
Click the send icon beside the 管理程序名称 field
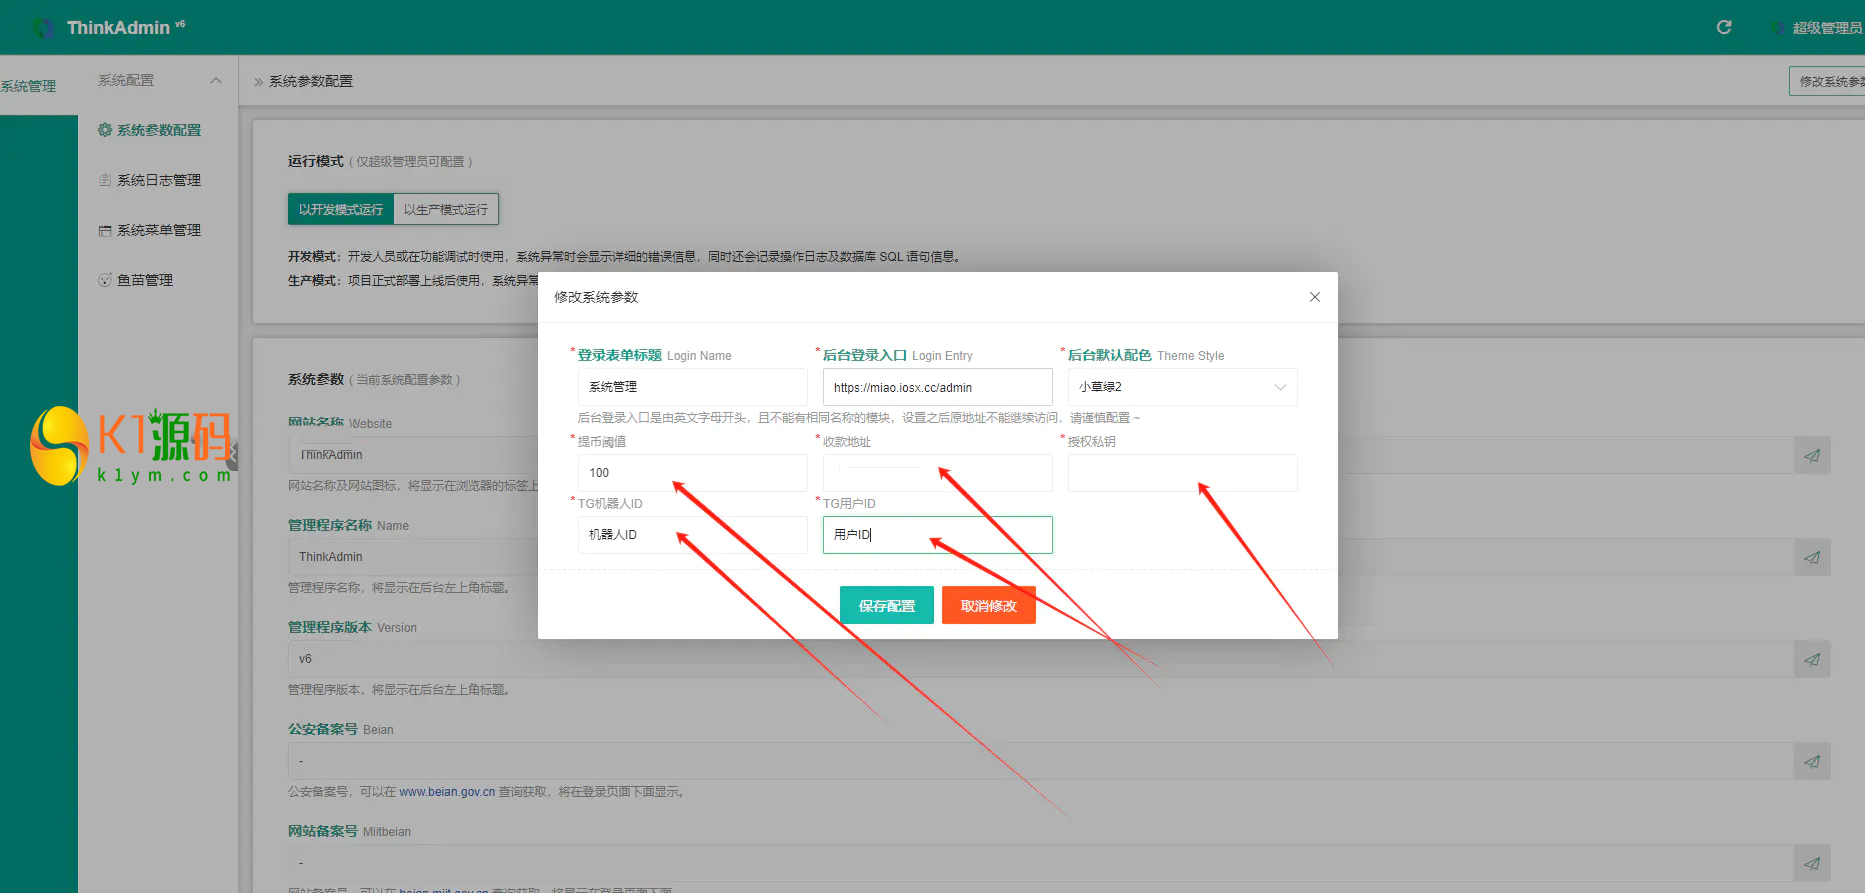click(1812, 557)
